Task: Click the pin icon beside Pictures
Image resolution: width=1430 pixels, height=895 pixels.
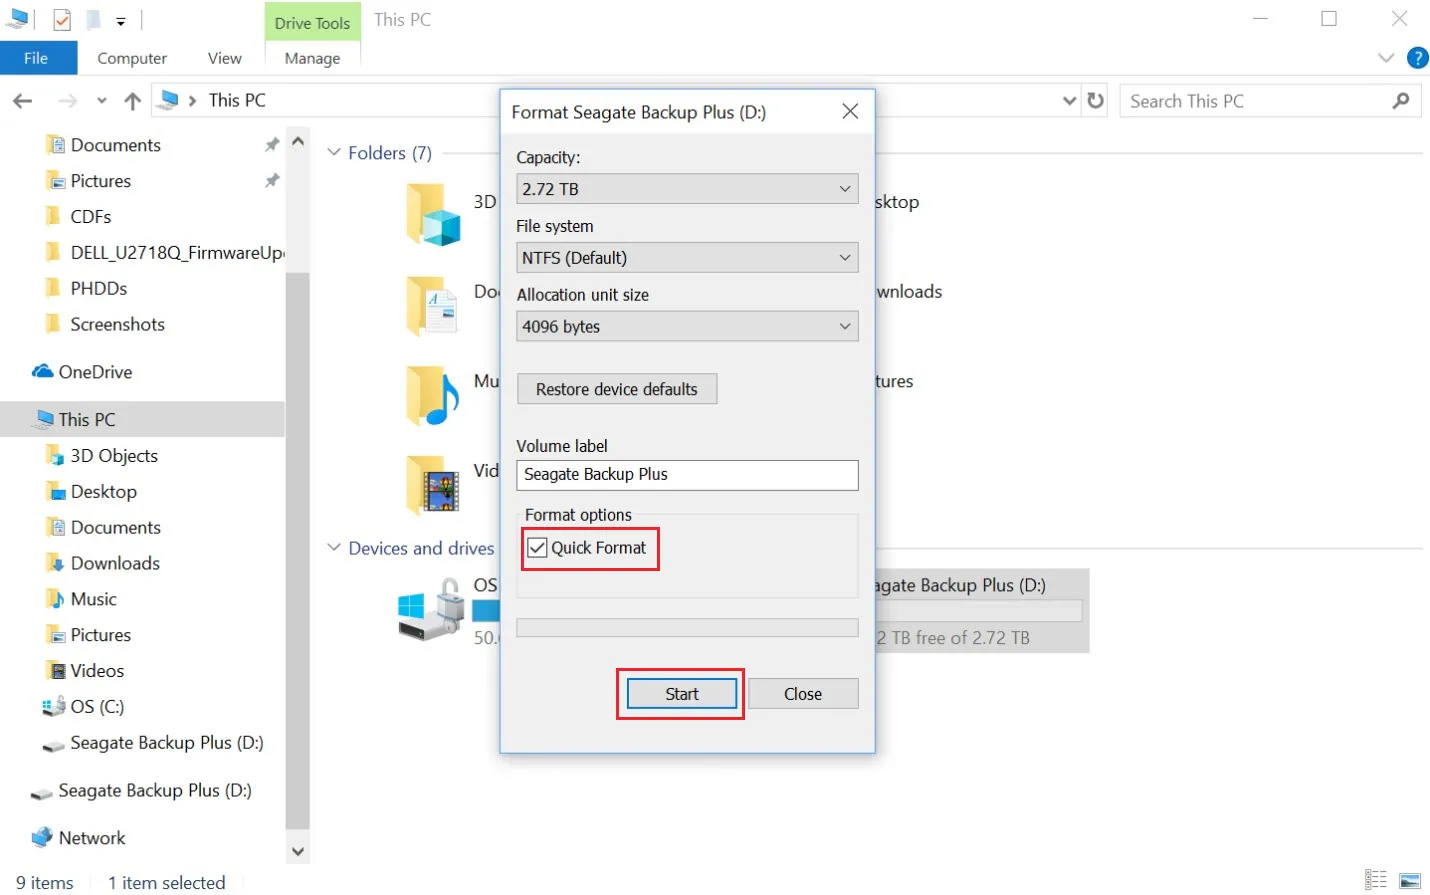Action: coord(271,181)
